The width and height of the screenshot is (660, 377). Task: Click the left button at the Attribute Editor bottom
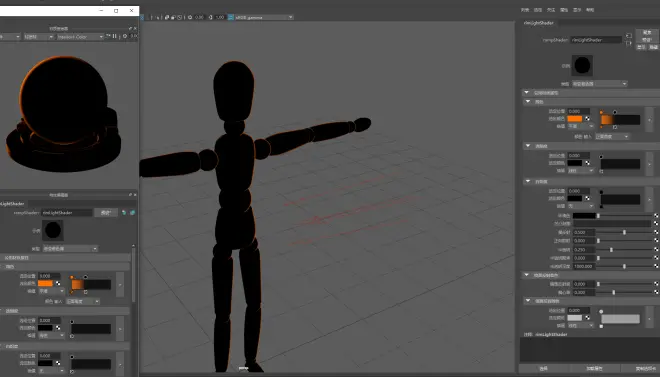pyautogui.click(x=544, y=369)
